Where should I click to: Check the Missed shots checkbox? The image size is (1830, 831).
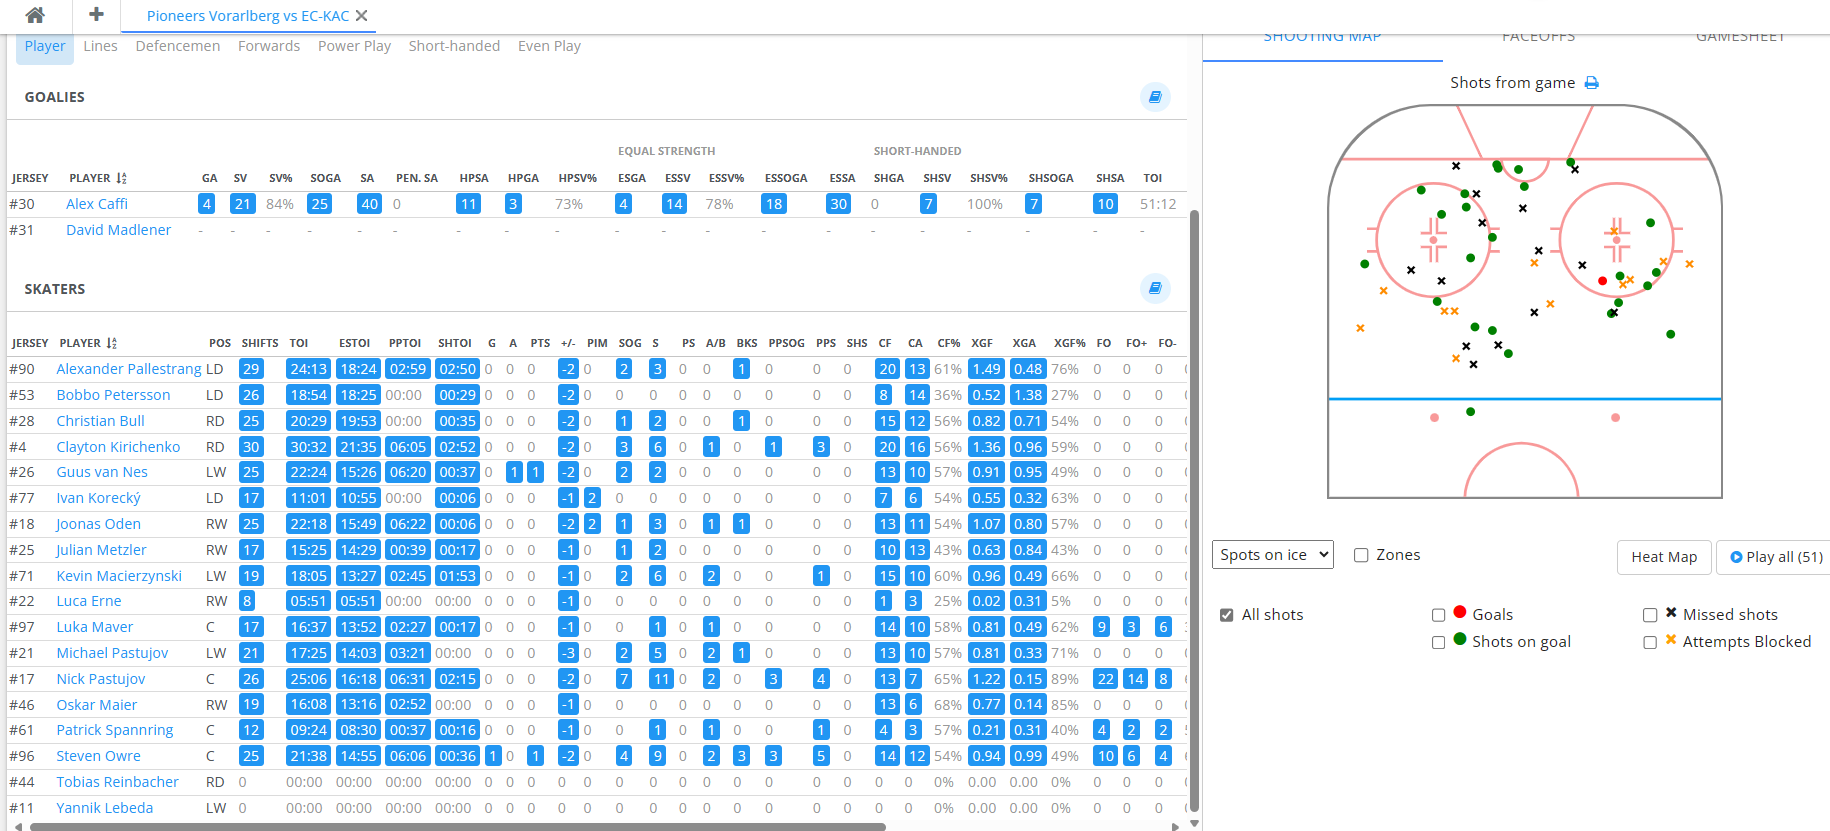pyautogui.click(x=1650, y=615)
